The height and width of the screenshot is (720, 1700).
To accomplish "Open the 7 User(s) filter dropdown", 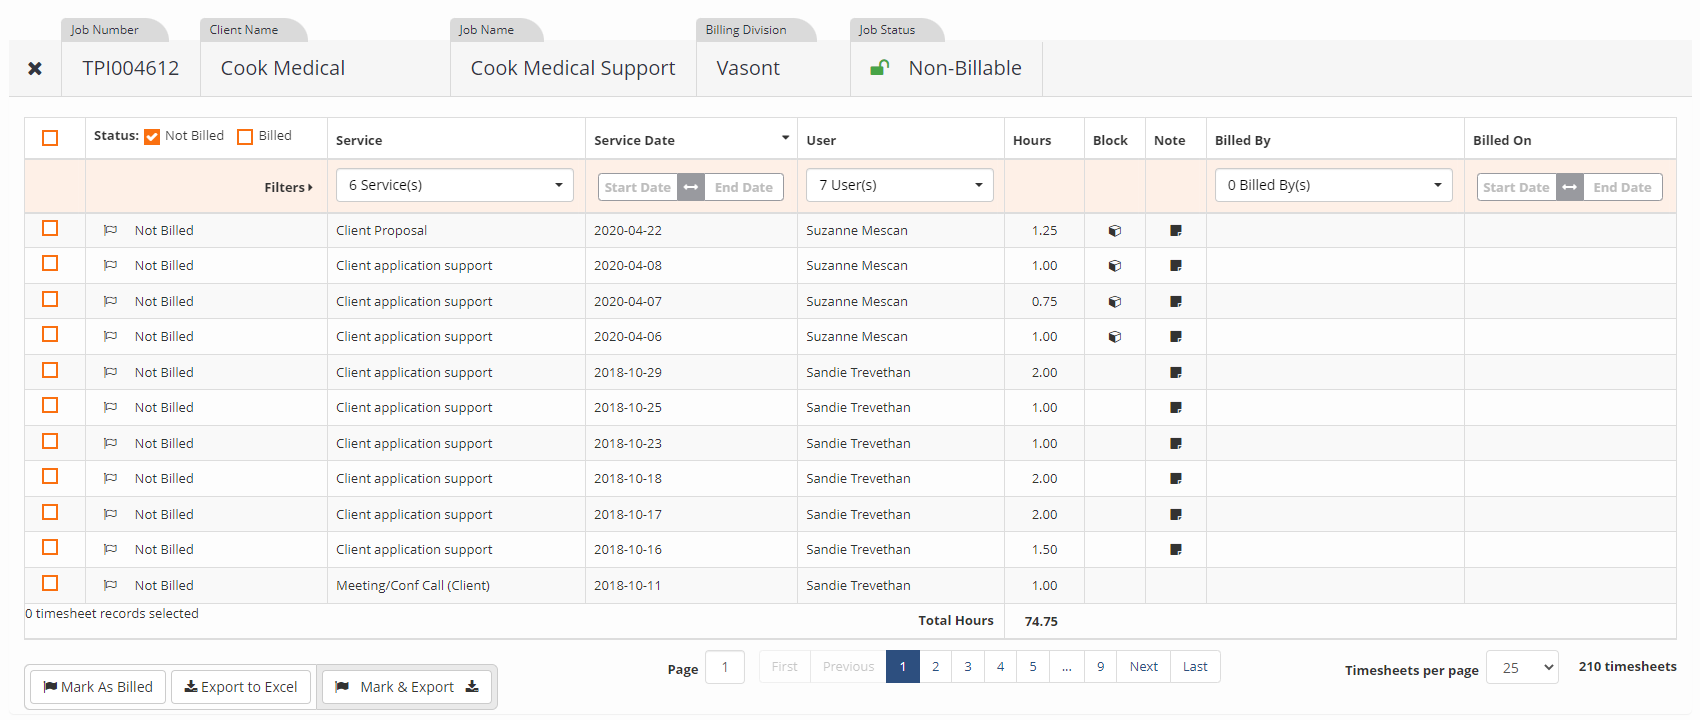I will (x=900, y=185).
